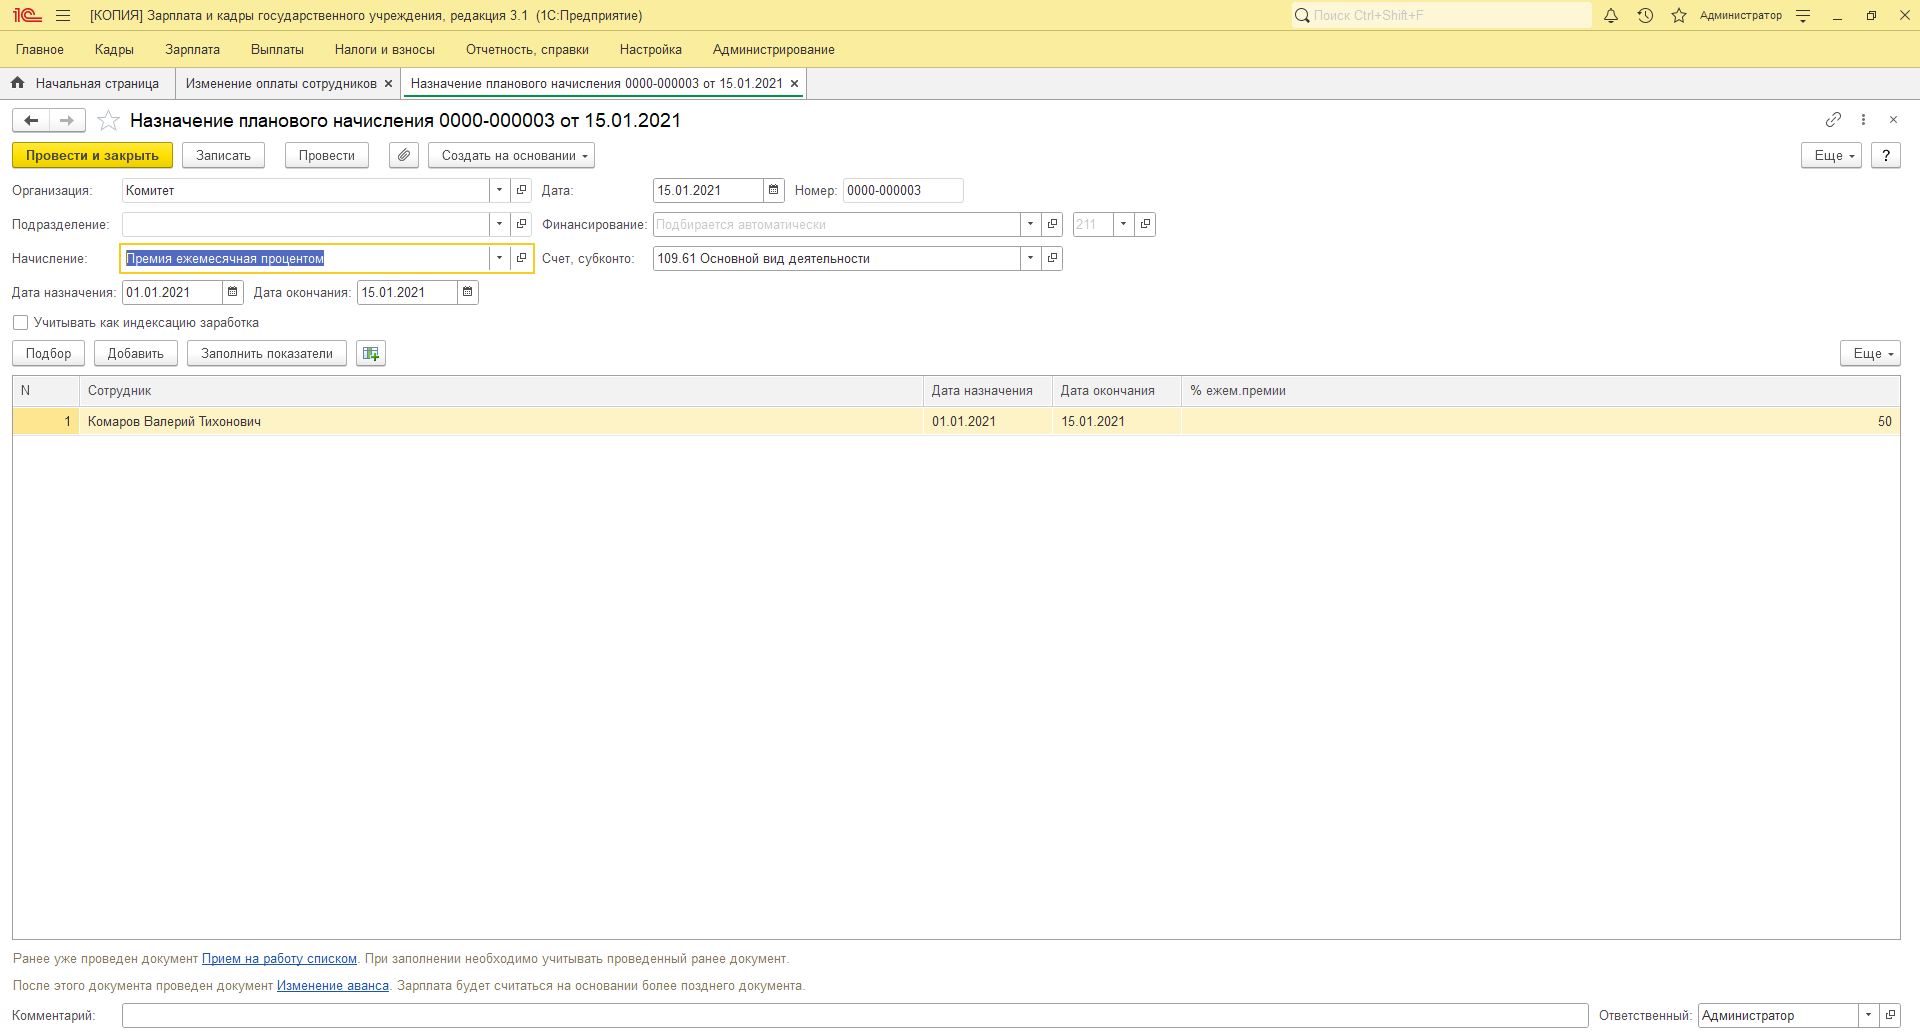Image resolution: width=1920 pixels, height=1035 pixels.
Task: Close the Изменение оплаты сотрудников tab
Action: pos(388,84)
